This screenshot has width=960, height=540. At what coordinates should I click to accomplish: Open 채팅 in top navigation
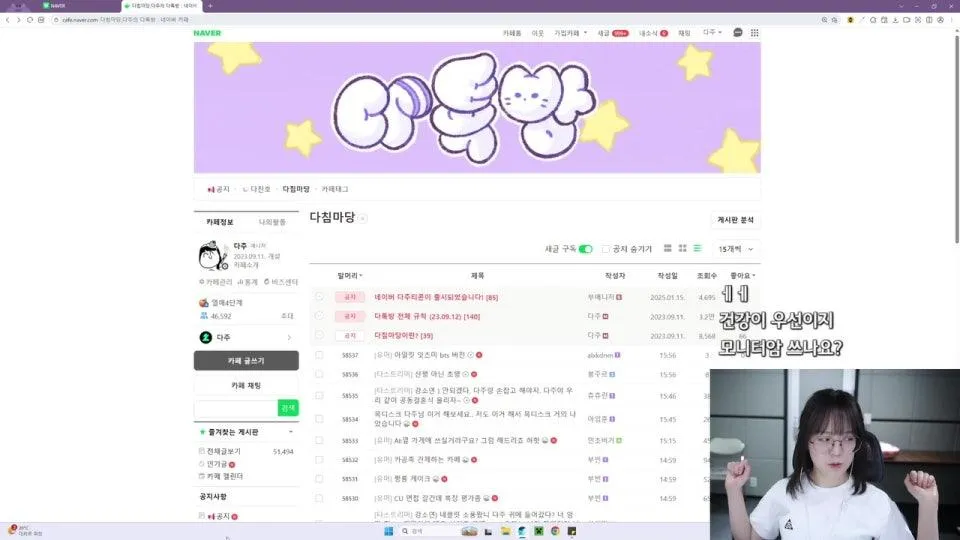point(684,33)
